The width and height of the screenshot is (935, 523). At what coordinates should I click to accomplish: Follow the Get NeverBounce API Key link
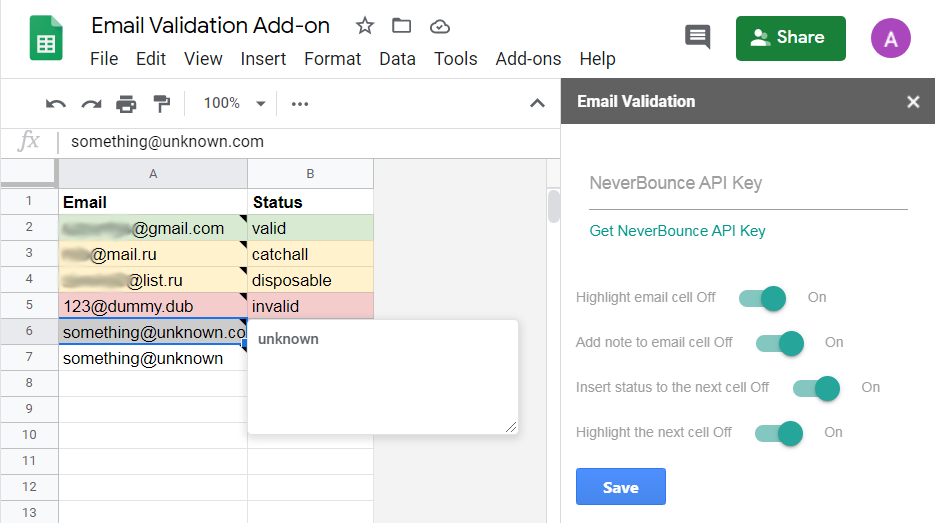point(677,231)
